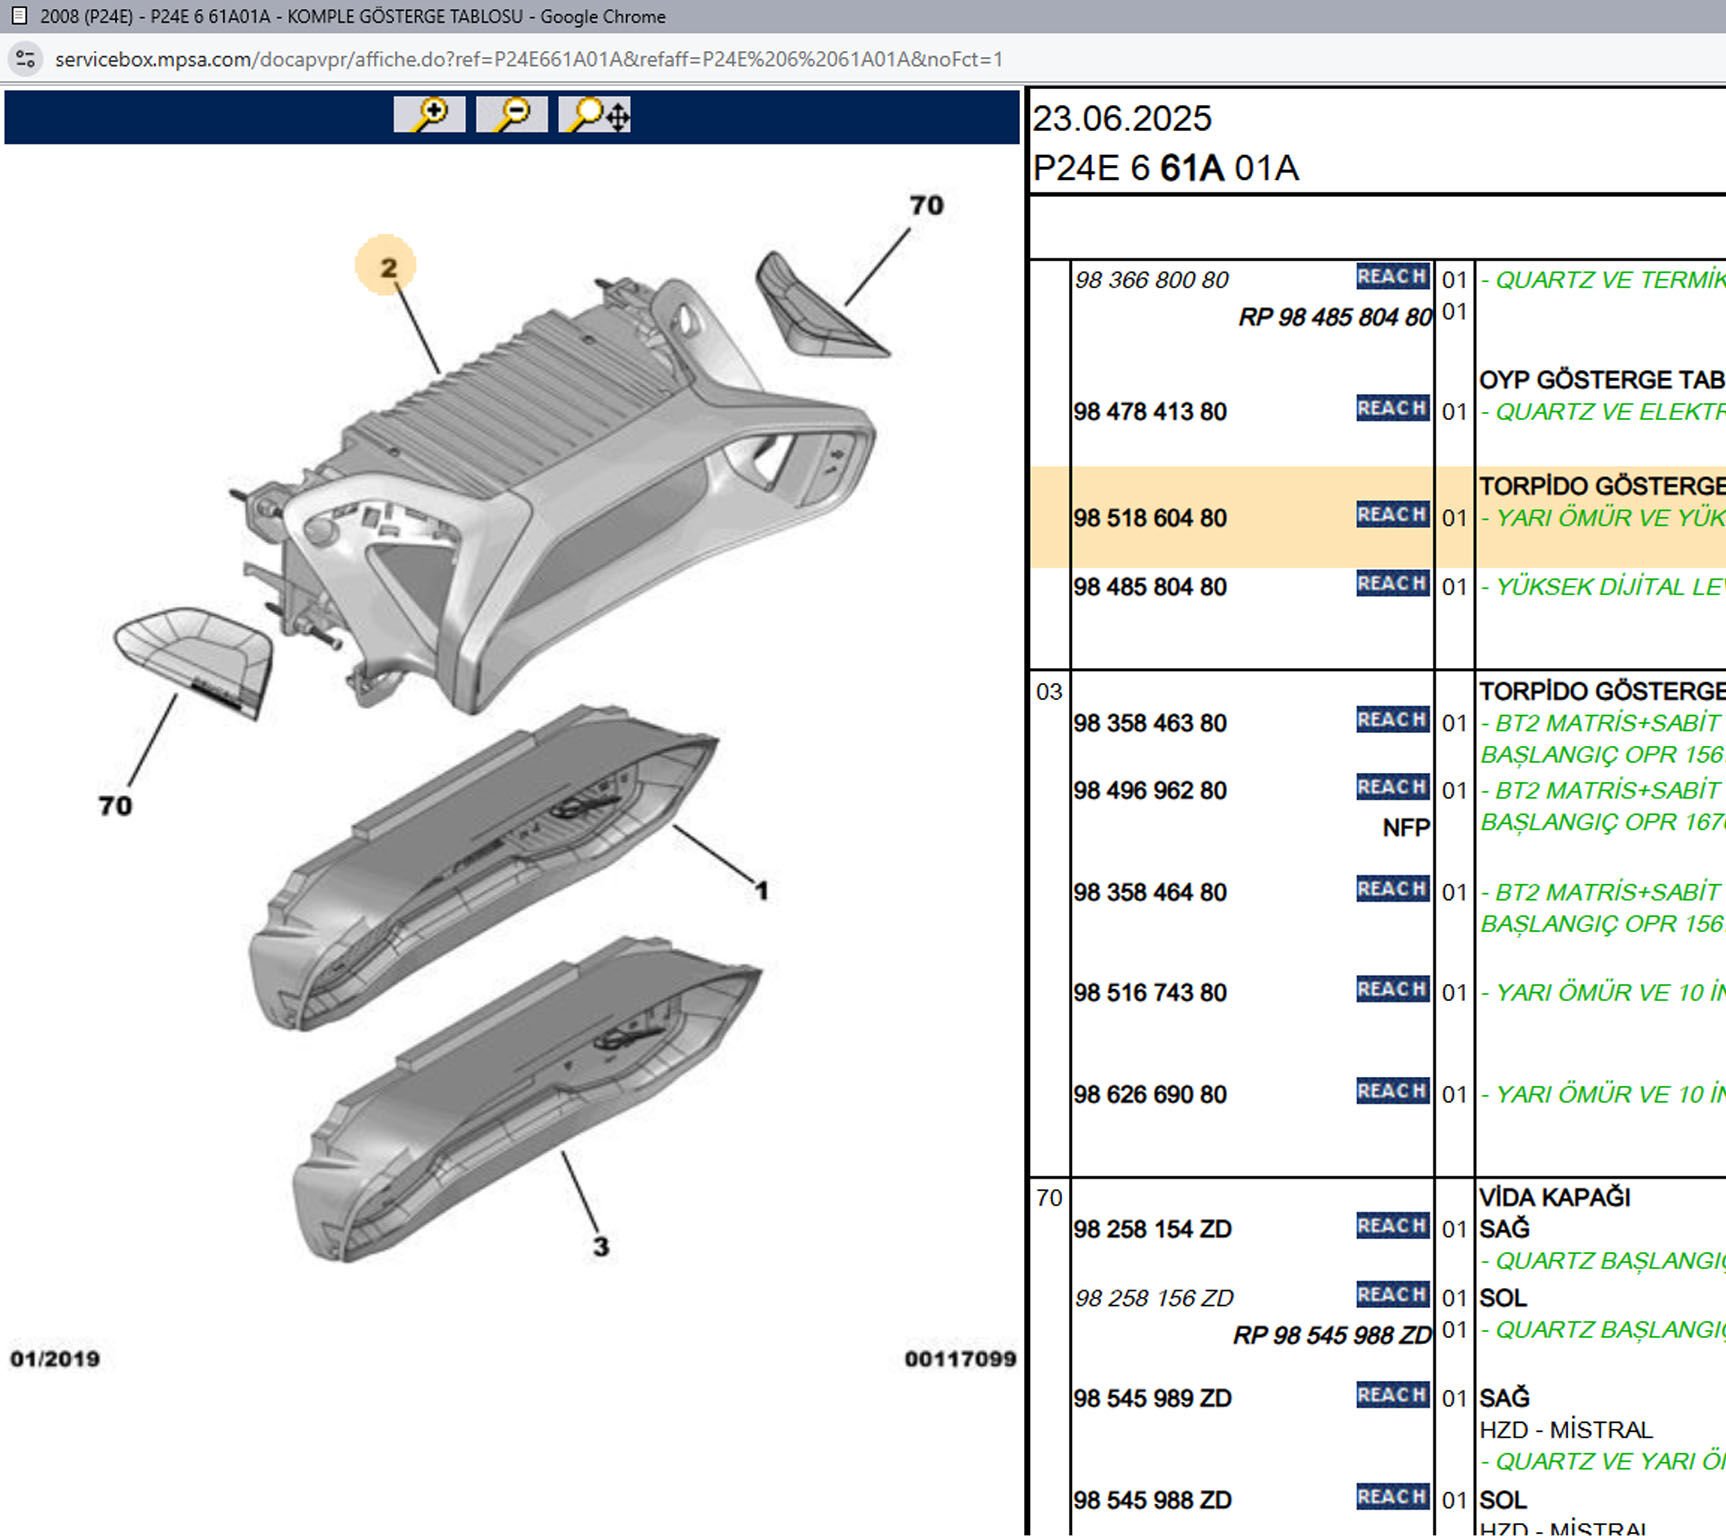Click callout 70 at the upper right of diagram
Viewport: 1726px width, 1536px height.
click(926, 205)
